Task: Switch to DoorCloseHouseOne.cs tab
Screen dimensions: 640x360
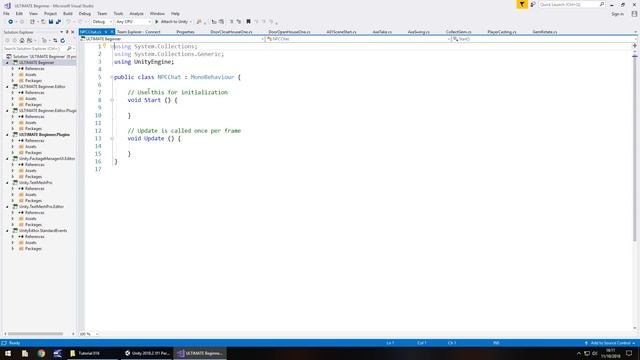Action: (231, 31)
